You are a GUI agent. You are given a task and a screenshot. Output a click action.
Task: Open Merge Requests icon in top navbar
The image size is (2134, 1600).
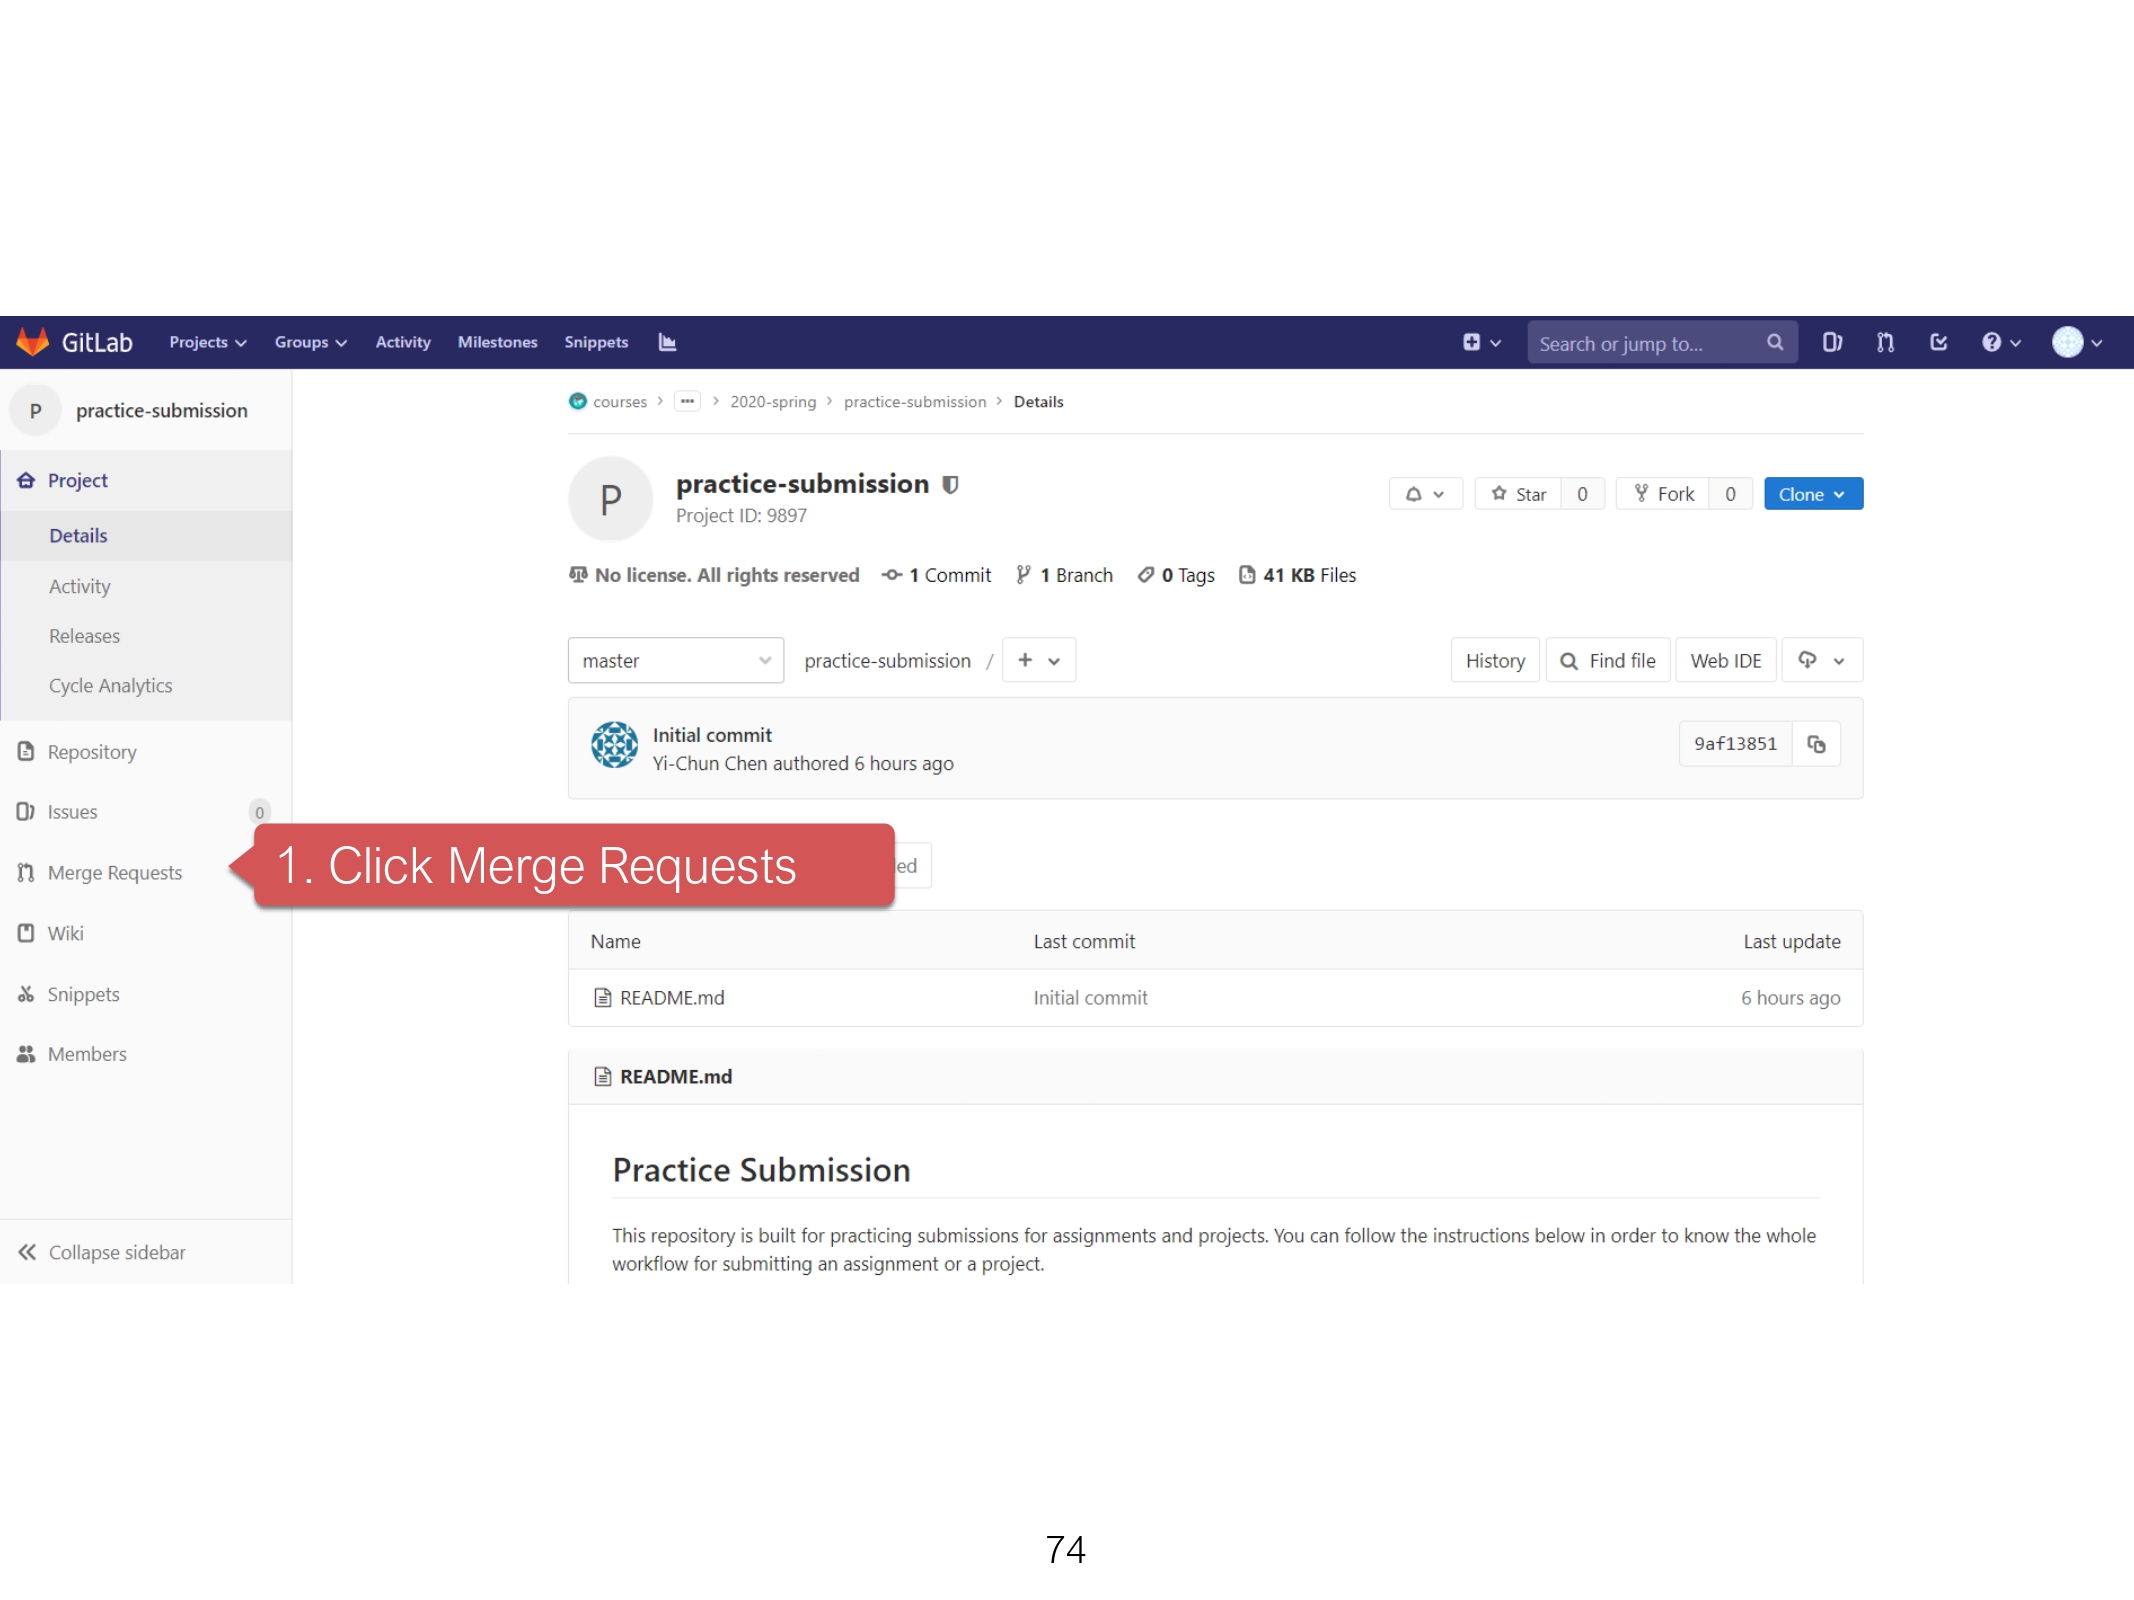1885,343
